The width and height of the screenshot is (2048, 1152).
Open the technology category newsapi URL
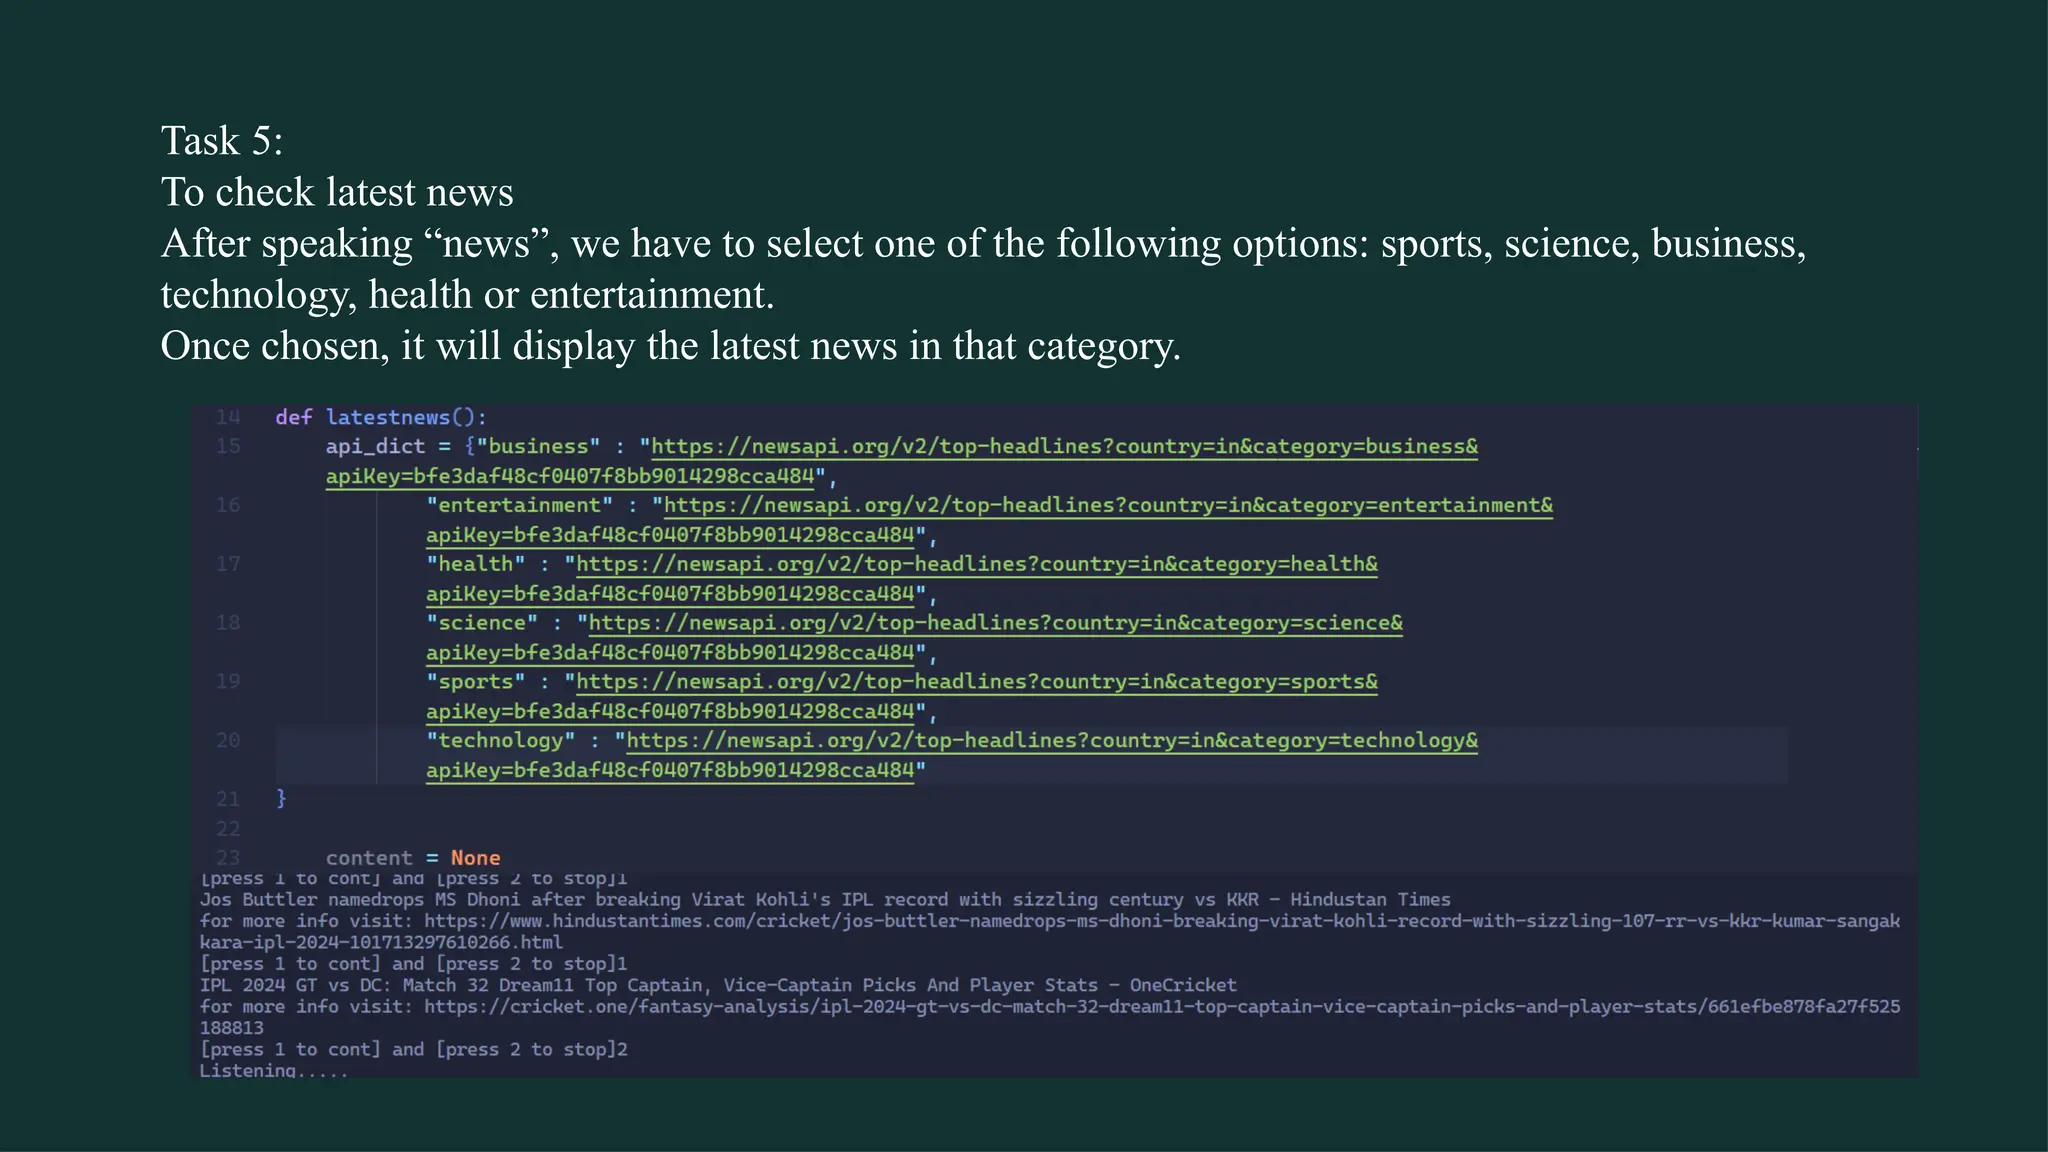tap(1051, 742)
